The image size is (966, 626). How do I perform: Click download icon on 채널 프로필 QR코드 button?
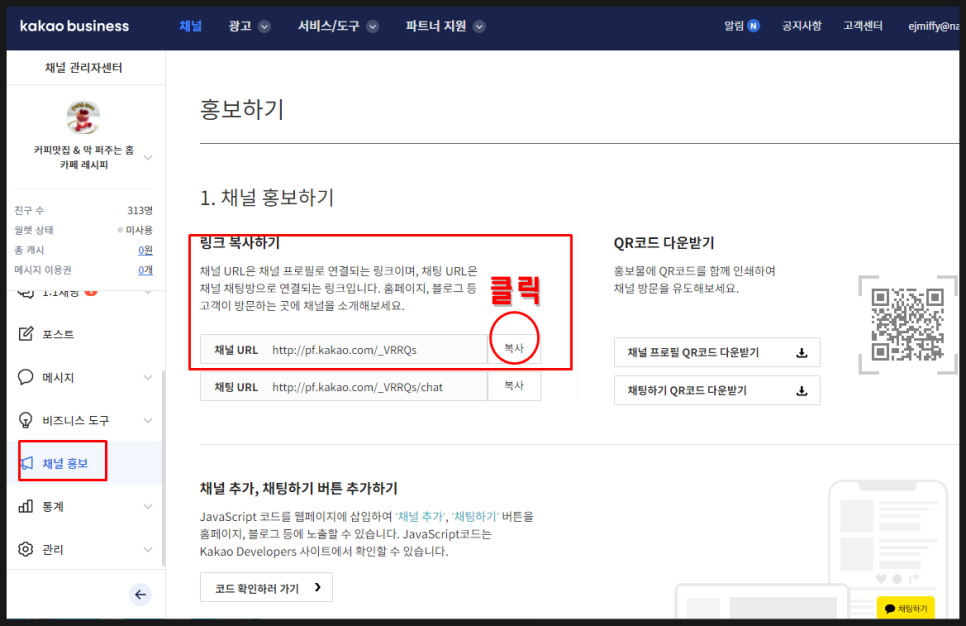[802, 353]
